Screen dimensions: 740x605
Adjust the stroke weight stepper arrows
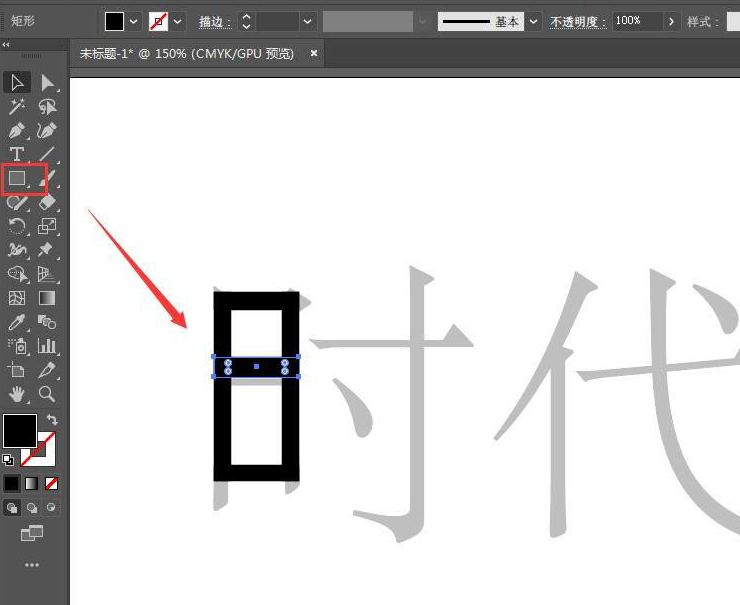click(x=246, y=22)
